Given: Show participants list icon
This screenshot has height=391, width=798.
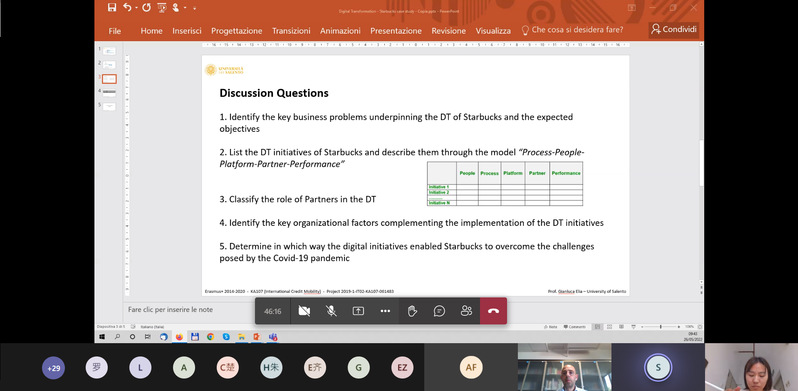Looking at the screenshot, I should point(466,311).
